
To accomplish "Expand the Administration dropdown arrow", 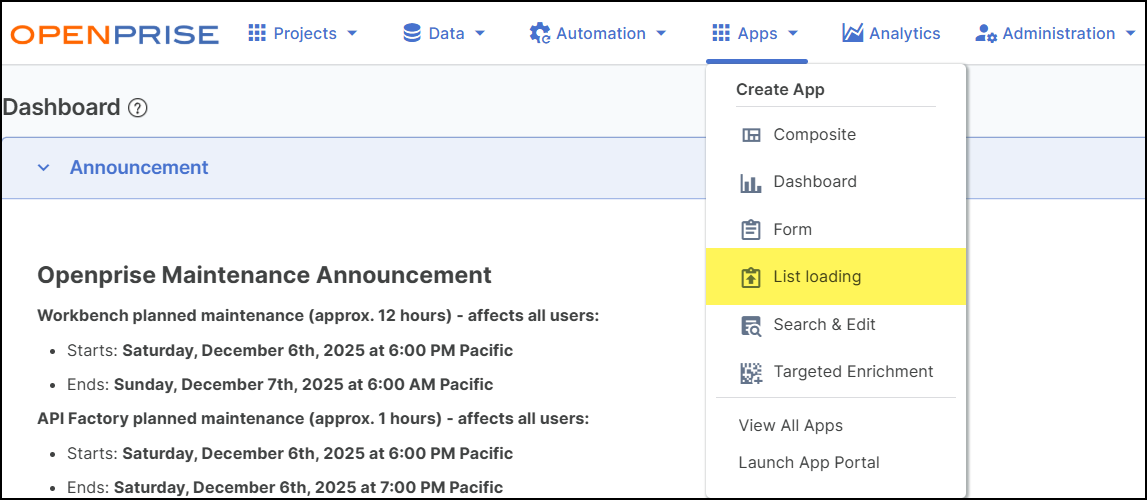I will coord(1131,34).
